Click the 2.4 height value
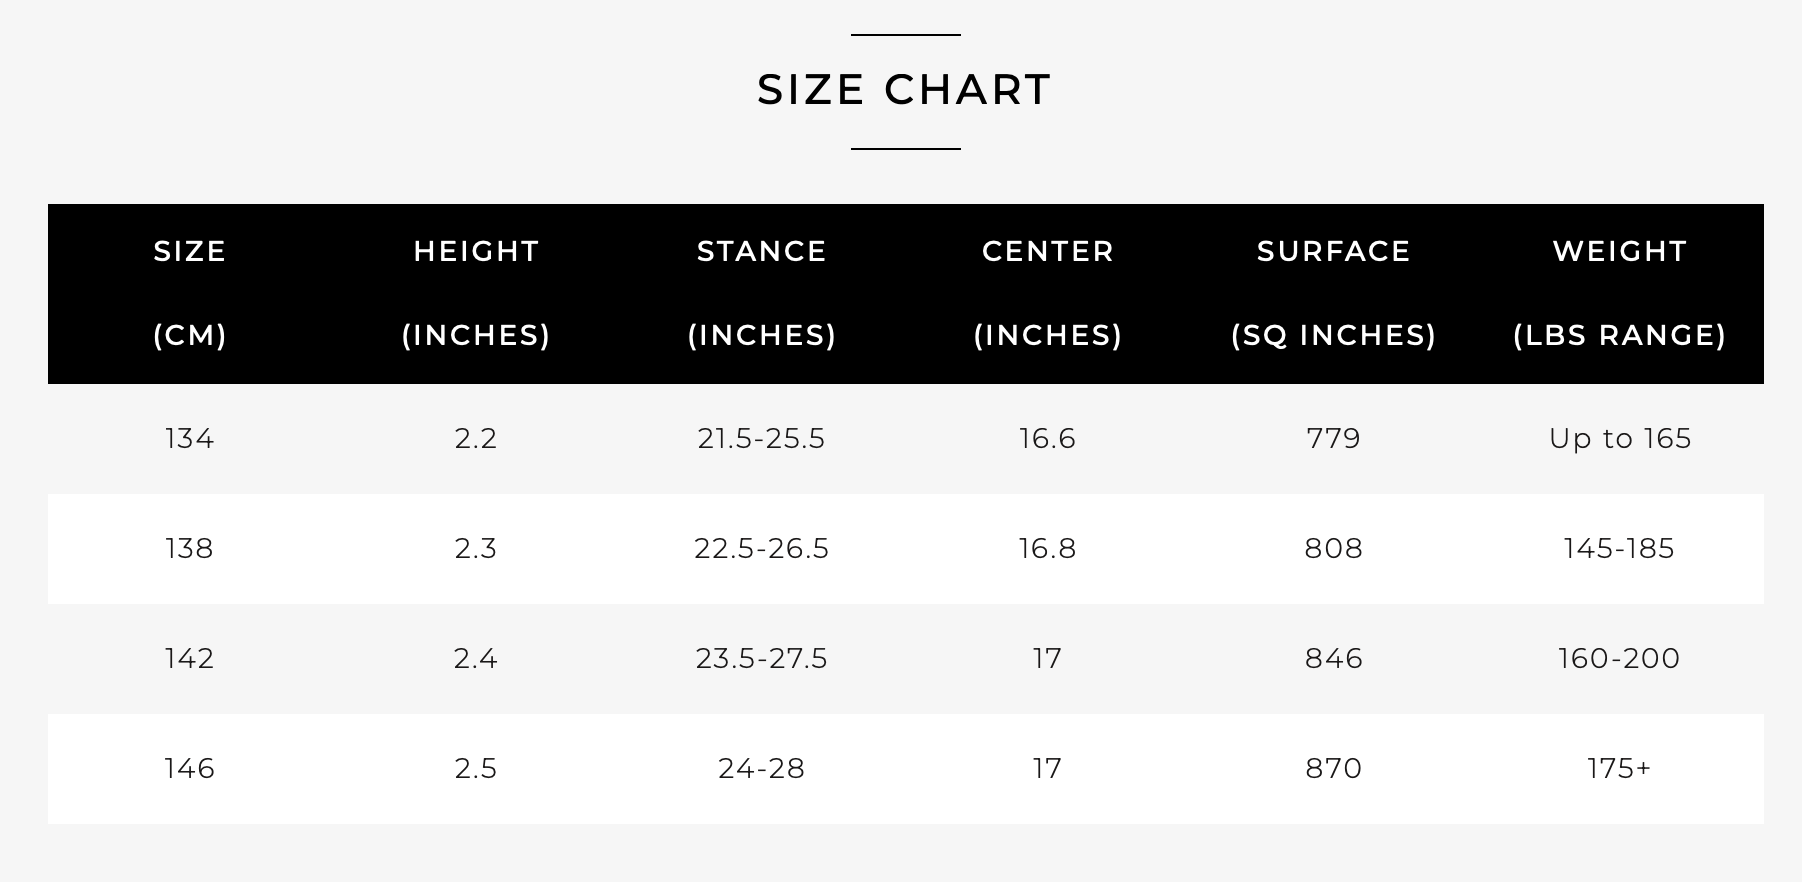The image size is (1802, 882). [x=476, y=659]
